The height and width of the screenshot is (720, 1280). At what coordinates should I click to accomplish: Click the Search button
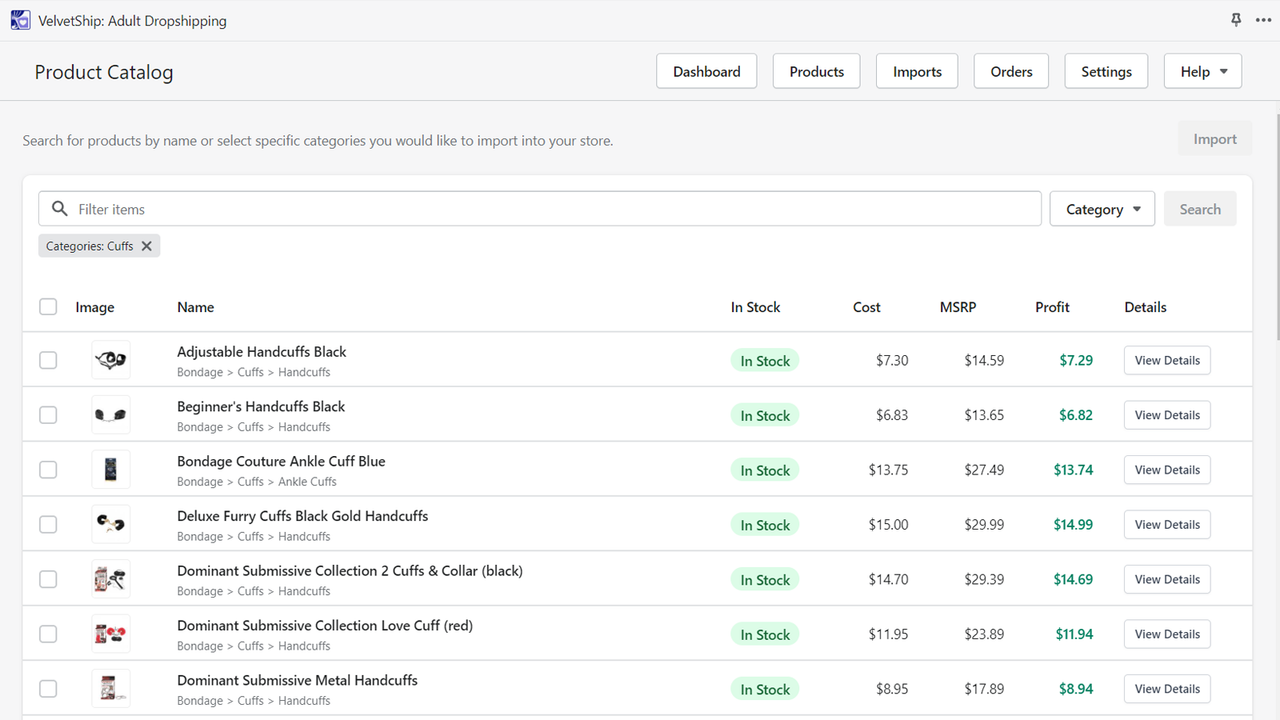[x=1200, y=209]
